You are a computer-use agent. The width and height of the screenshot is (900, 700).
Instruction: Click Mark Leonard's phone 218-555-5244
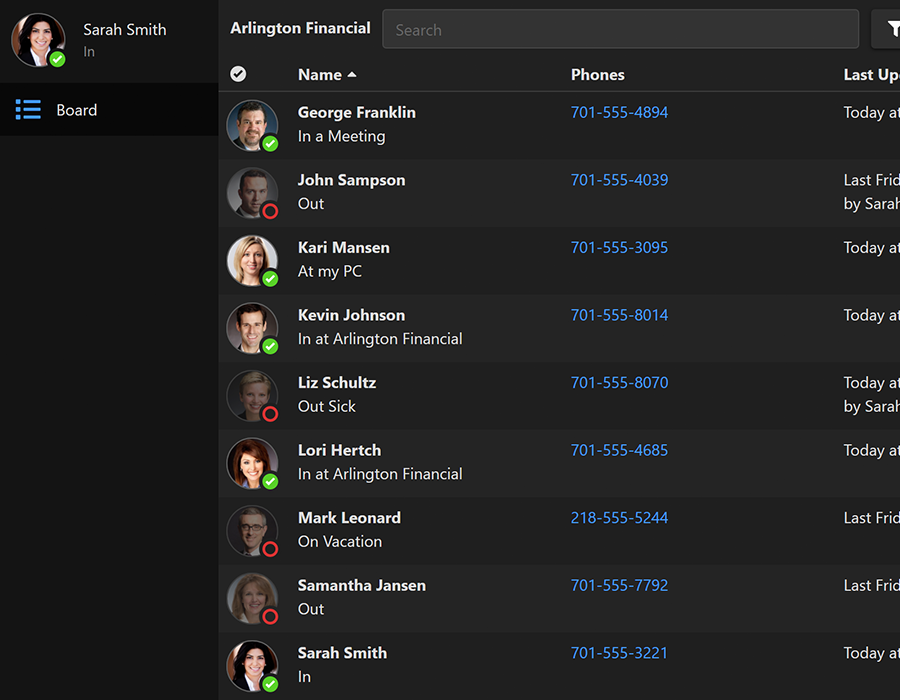pos(619,518)
